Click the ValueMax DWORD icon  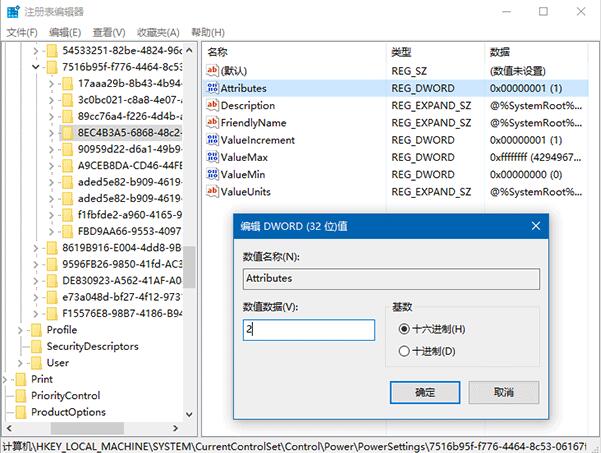point(212,157)
